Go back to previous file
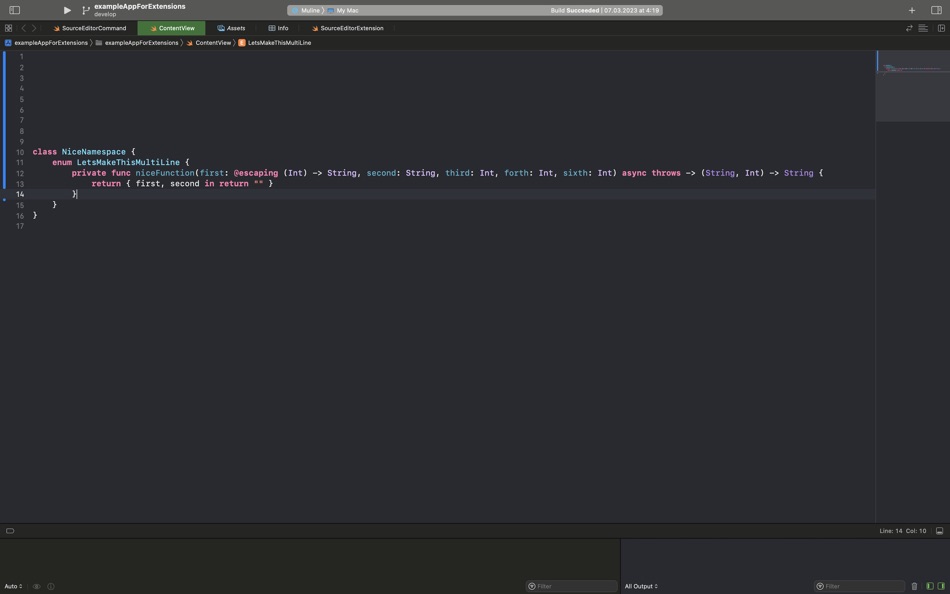The image size is (950, 594). pyautogui.click(x=24, y=28)
